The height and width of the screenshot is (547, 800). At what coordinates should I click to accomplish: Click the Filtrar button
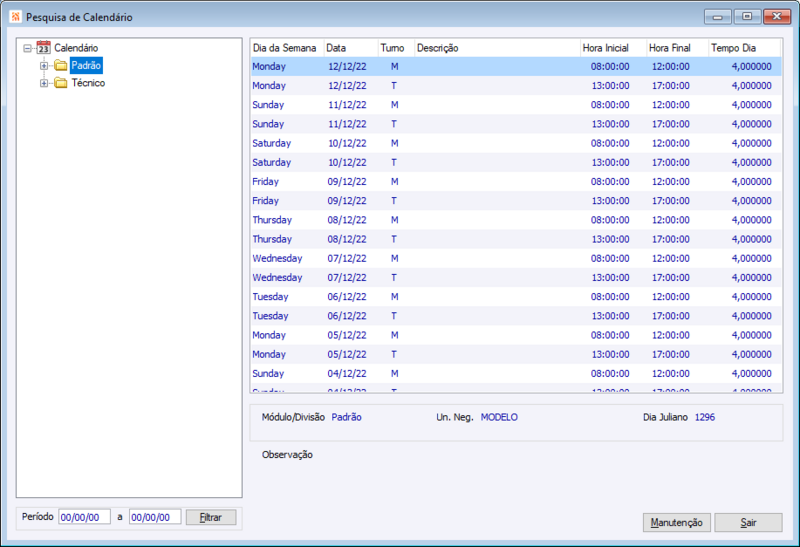click(x=211, y=517)
